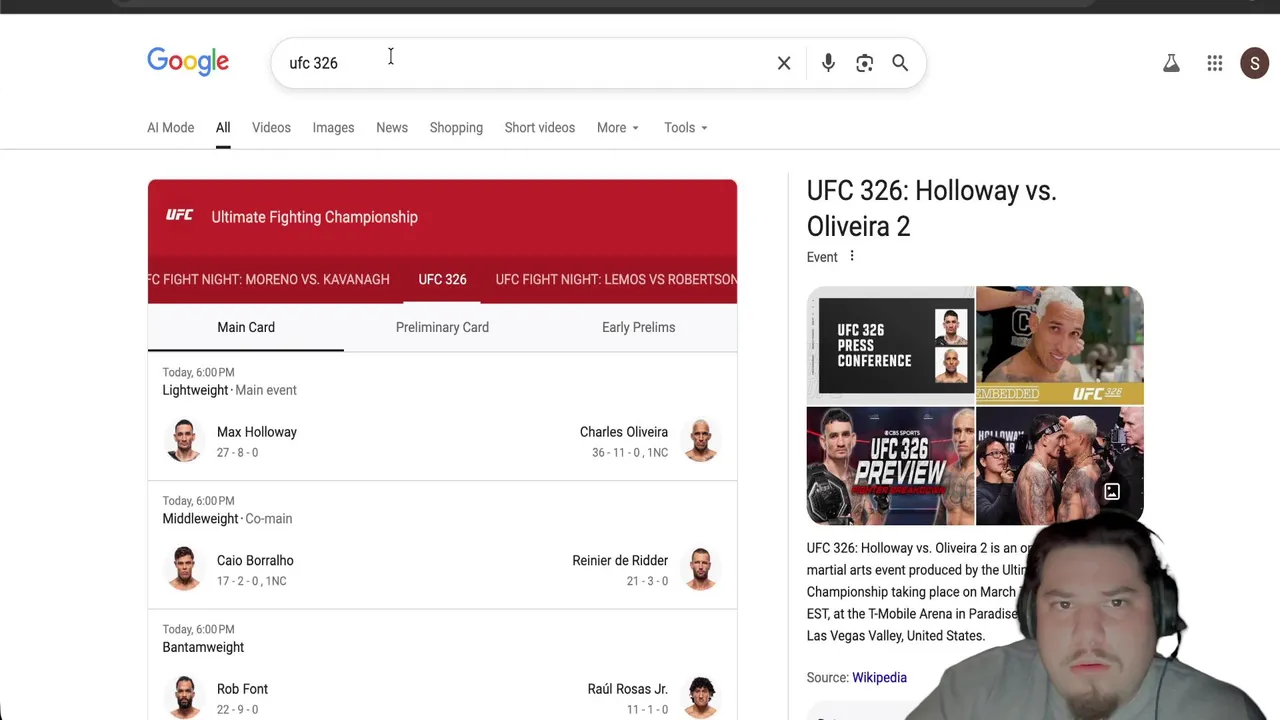Open the Main Card tab
This screenshot has width=1280, height=720.
tap(246, 327)
